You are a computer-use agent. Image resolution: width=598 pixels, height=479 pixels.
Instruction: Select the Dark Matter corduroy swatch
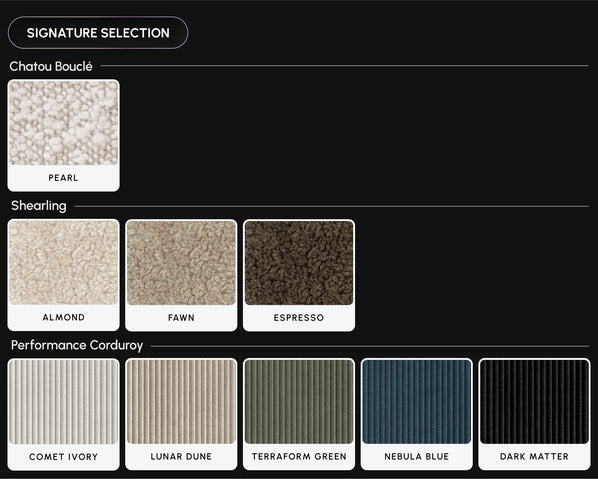[x=534, y=415]
